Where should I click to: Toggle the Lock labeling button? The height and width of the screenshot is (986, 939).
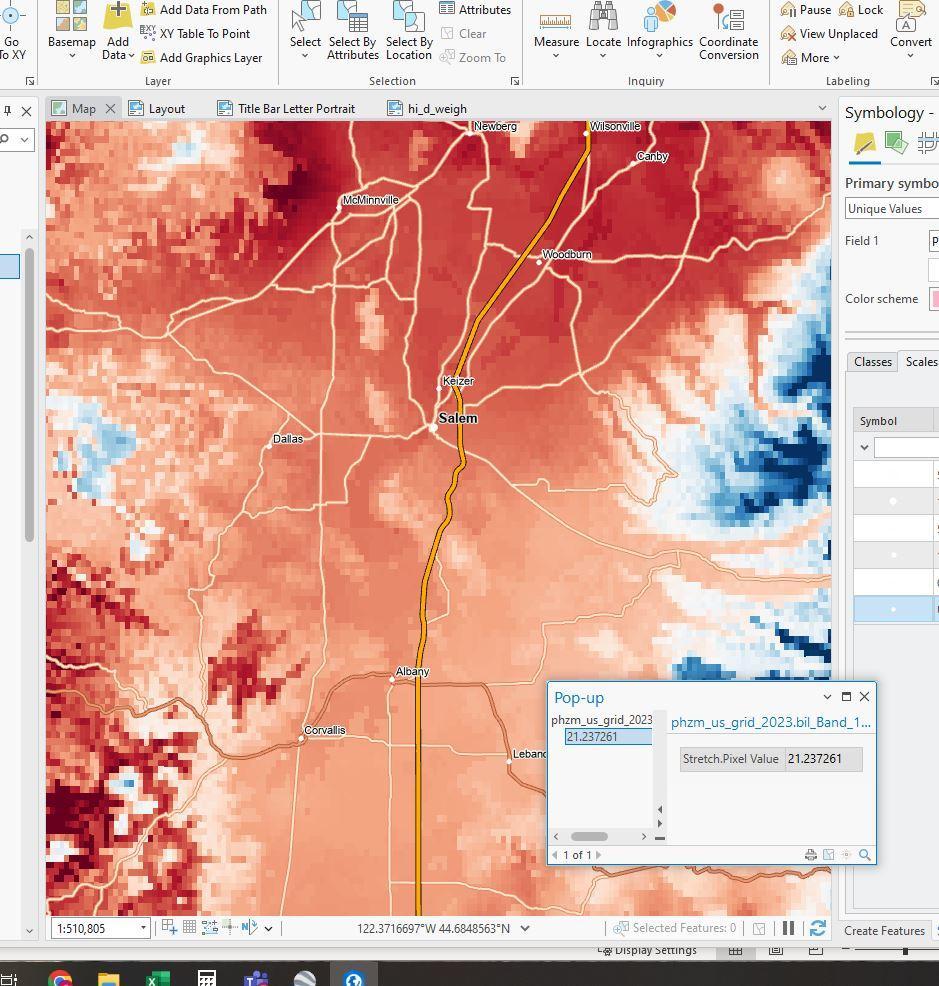pos(860,9)
